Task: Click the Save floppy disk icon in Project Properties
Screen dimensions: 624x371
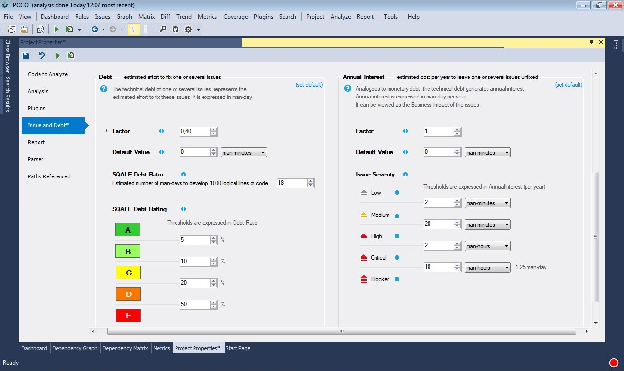Action: click(26, 56)
